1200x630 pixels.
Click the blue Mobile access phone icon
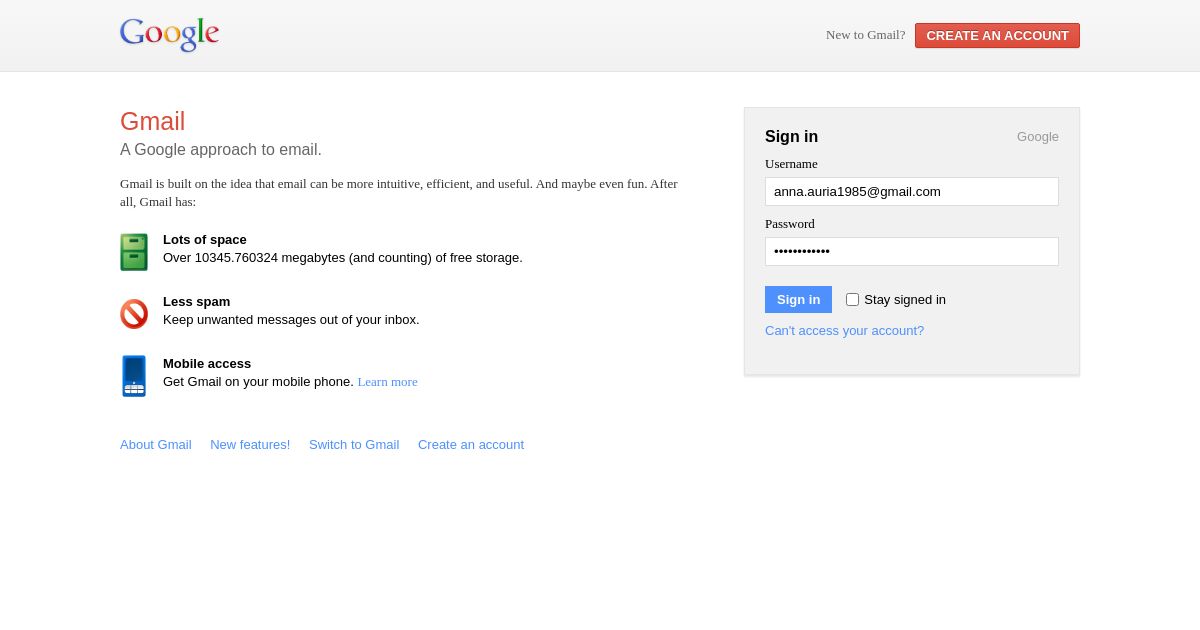pyautogui.click(x=134, y=376)
